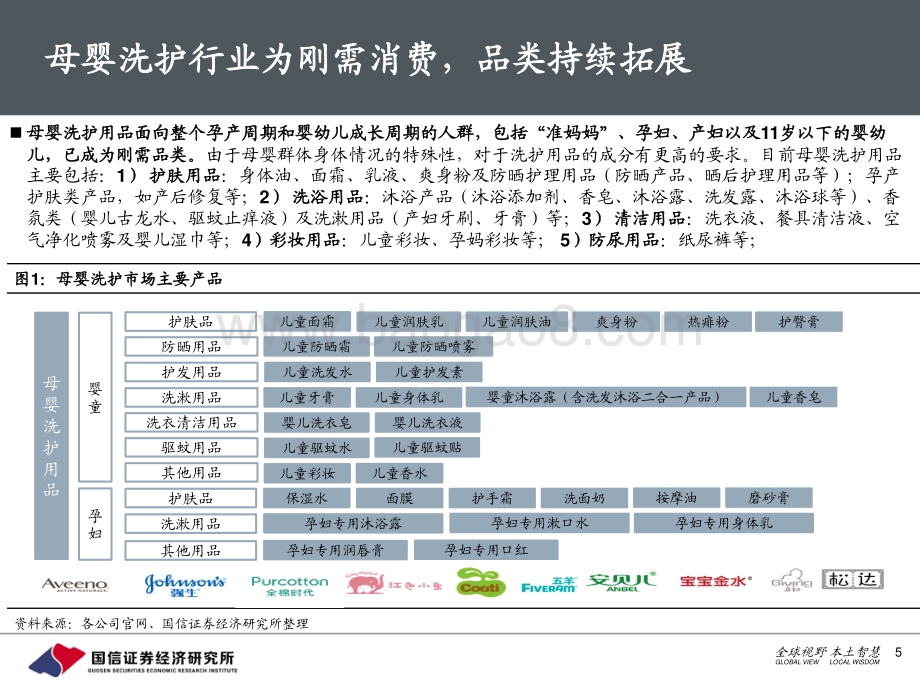Click the 儿童香水 product box
The width and height of the screenshot is (920, 690).
400,473
